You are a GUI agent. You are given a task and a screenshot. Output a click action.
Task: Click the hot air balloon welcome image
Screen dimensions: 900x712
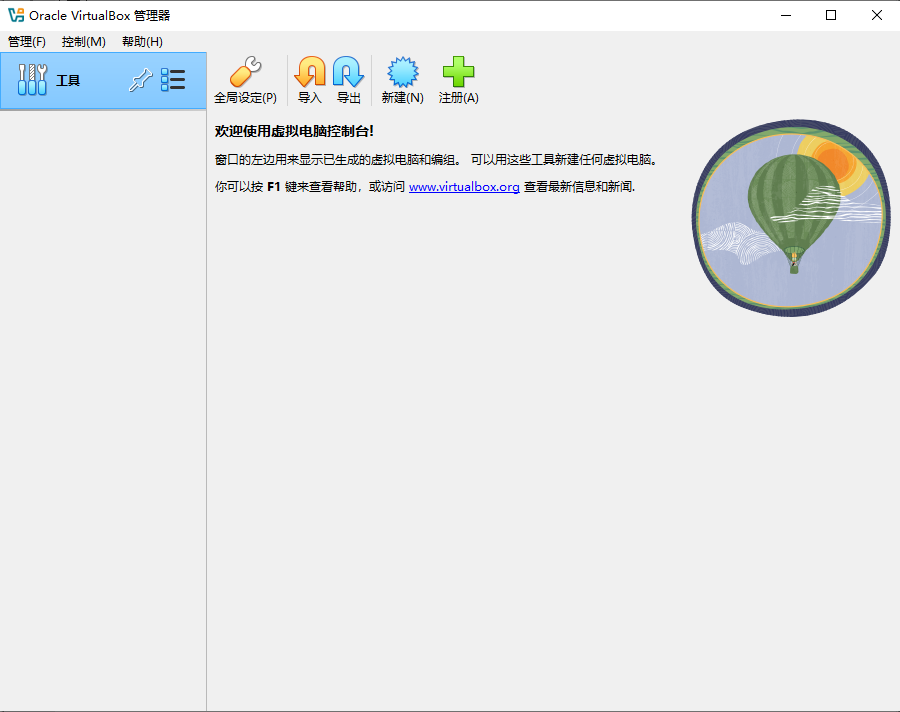coord(791,218)
